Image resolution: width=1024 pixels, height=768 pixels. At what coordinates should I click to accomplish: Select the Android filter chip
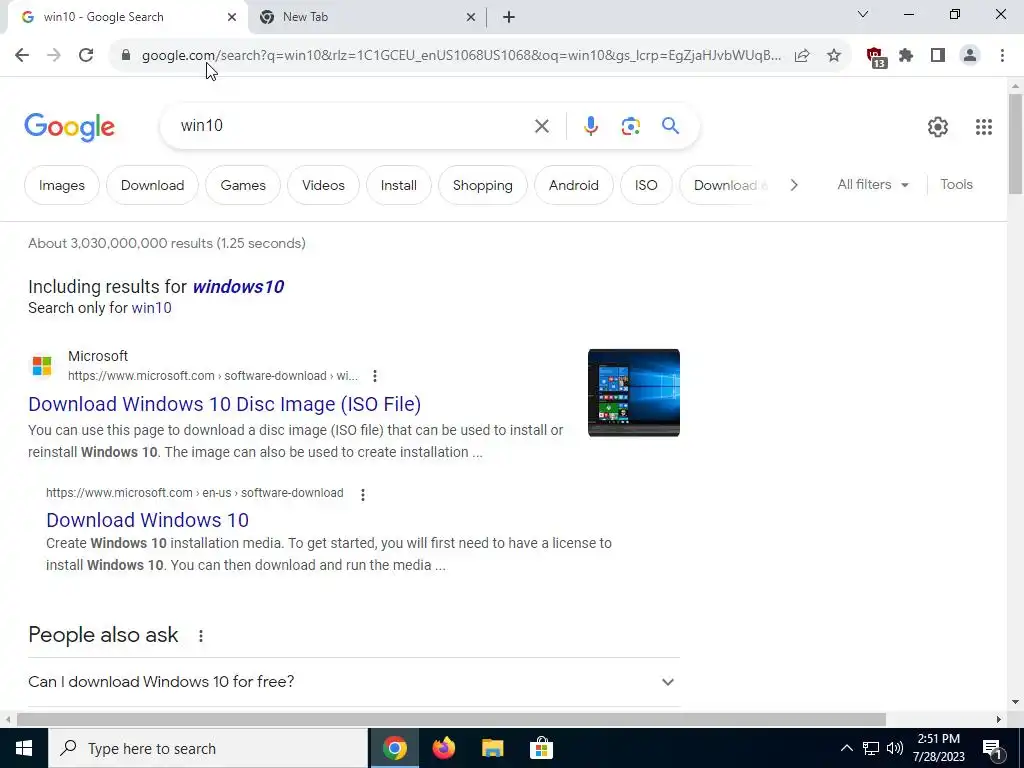(x=573, y=185)
